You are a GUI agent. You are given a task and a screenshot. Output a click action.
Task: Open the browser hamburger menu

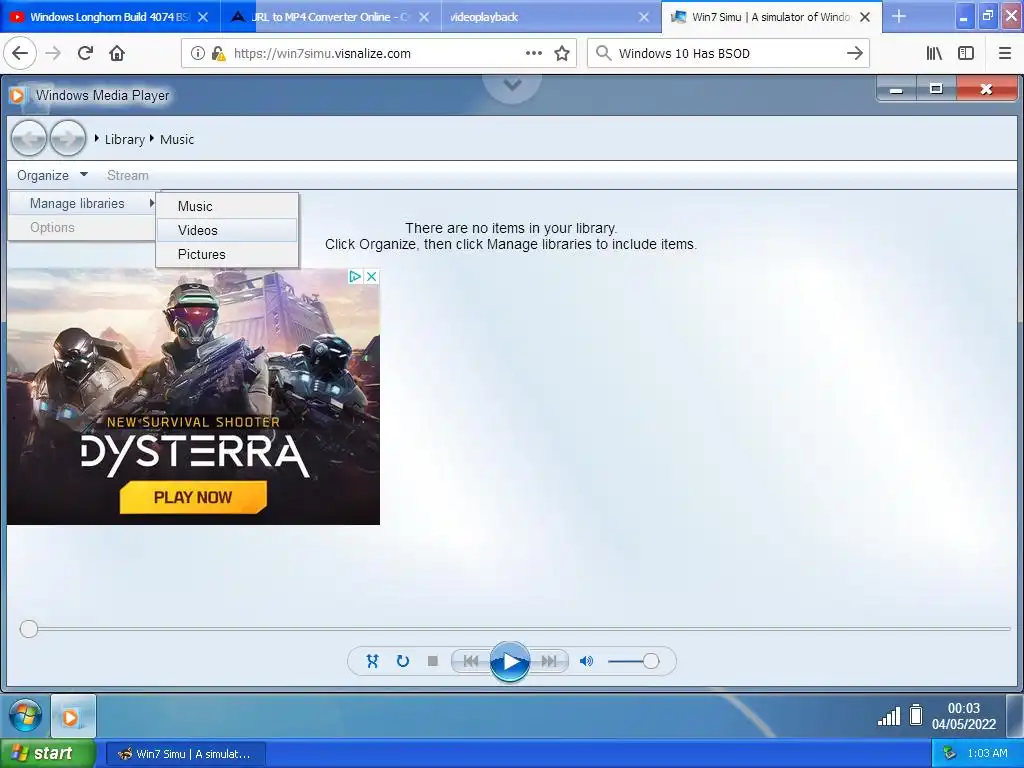click(x=1004, y=54)
